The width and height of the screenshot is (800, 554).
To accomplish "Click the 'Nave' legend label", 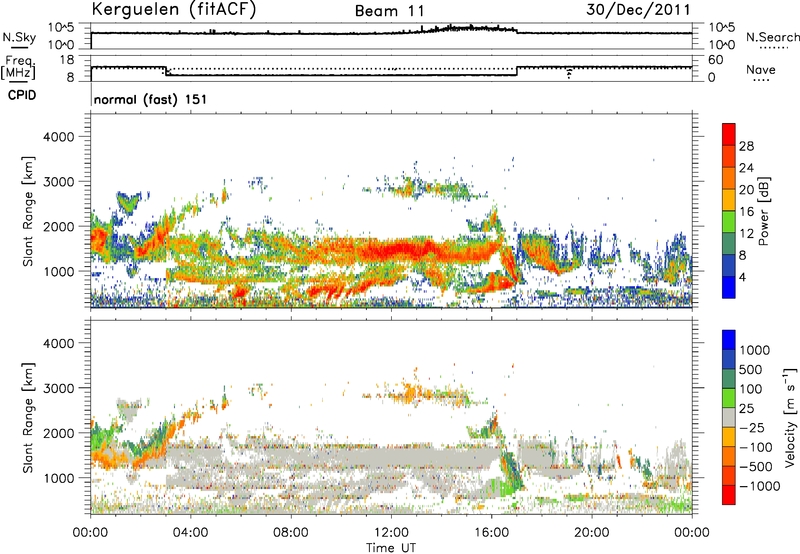I will pyautogui.click(x=761, y=69).
